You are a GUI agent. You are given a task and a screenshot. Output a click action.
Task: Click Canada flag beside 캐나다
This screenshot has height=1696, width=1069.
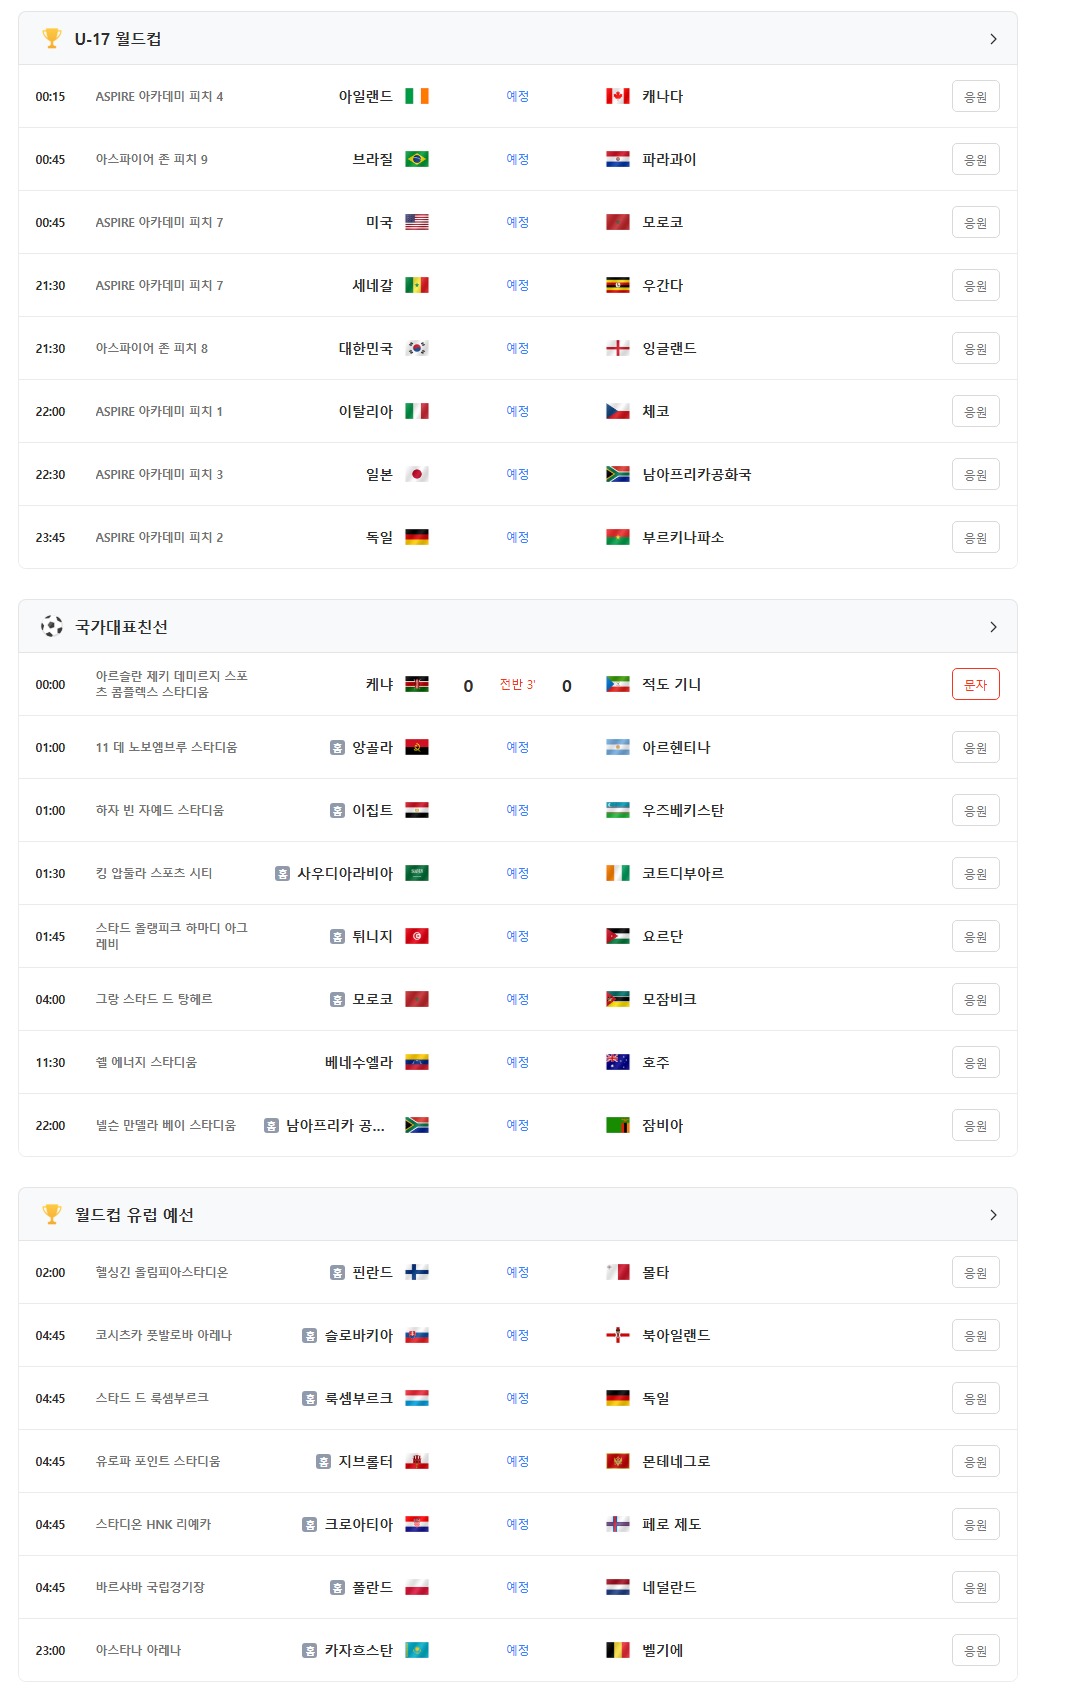coord(618,96)
